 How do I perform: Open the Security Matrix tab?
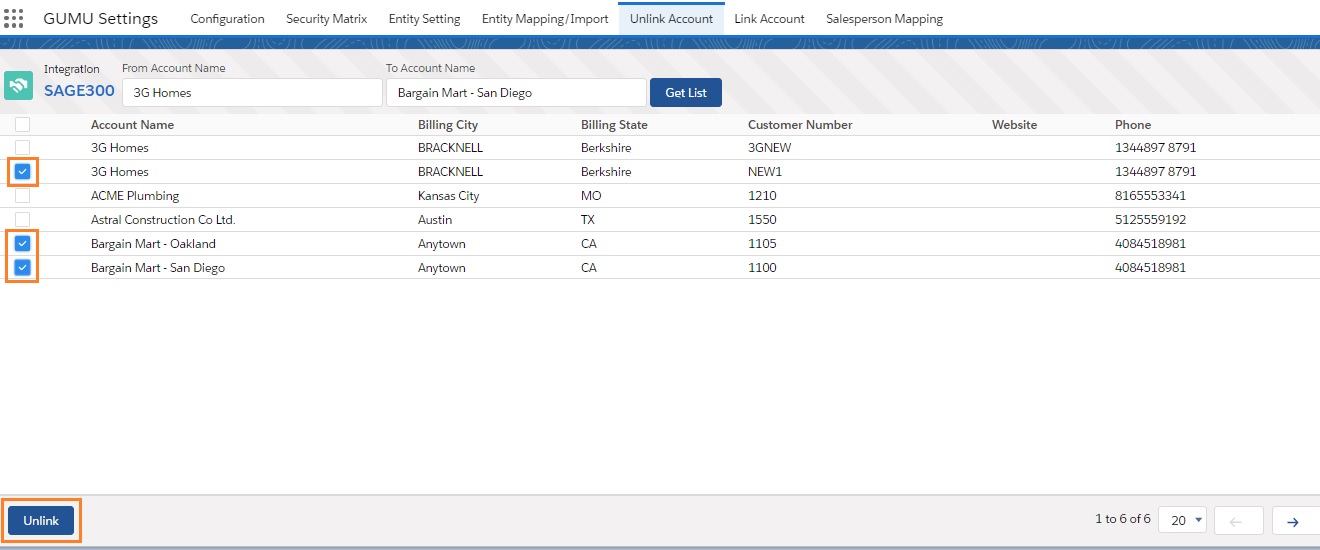326,19
